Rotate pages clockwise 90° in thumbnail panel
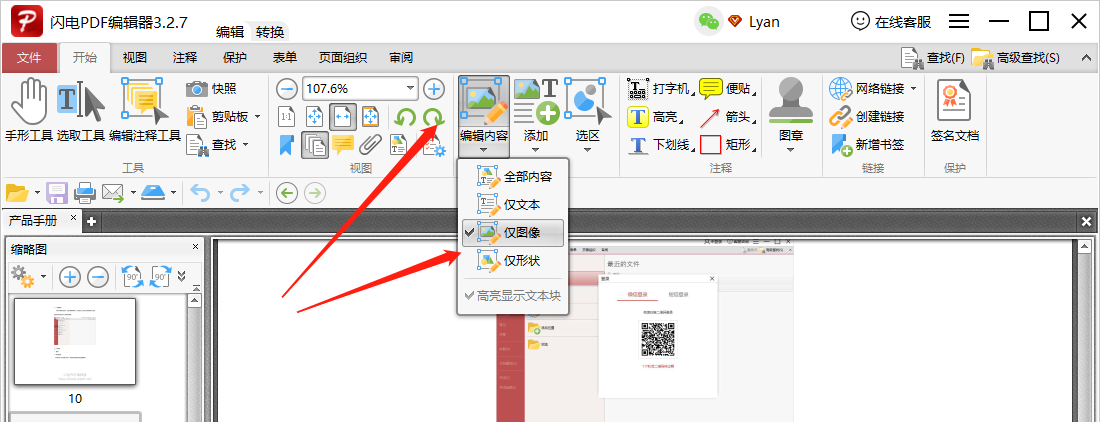 click(x=161, y=277)
